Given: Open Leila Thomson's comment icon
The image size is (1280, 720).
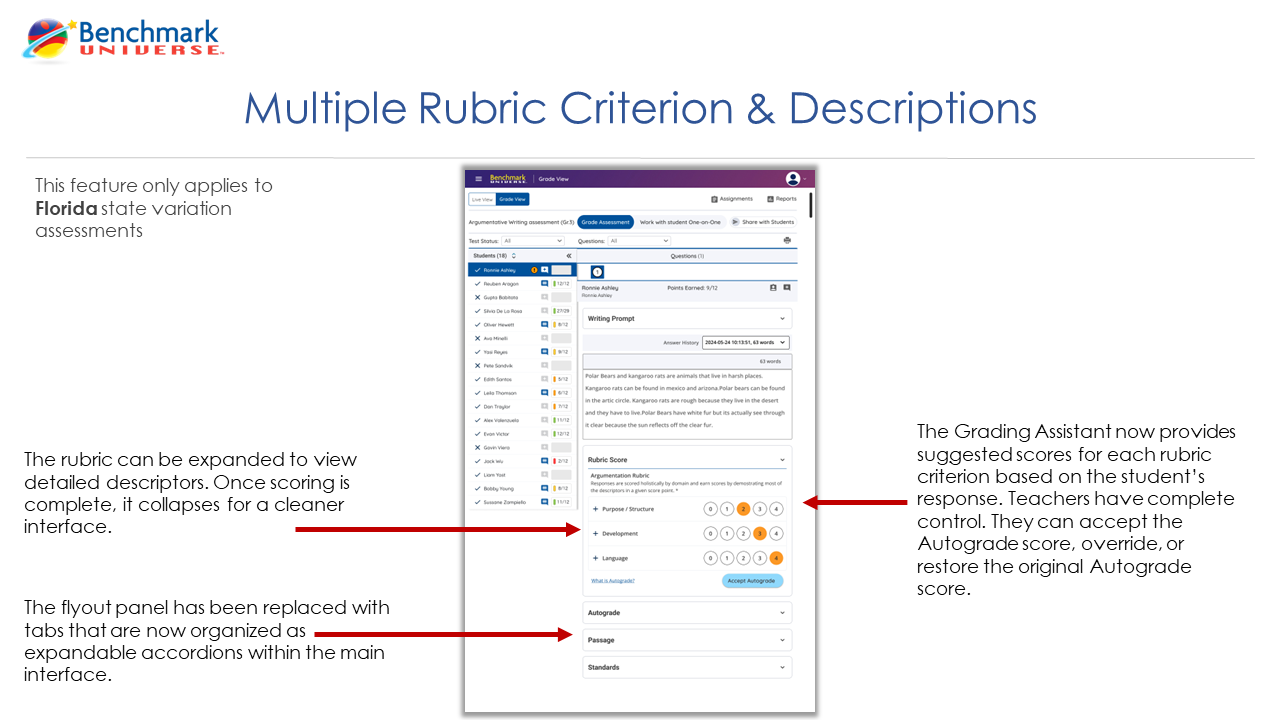Looking at the screenshot, I should click(x=545, y=393).
